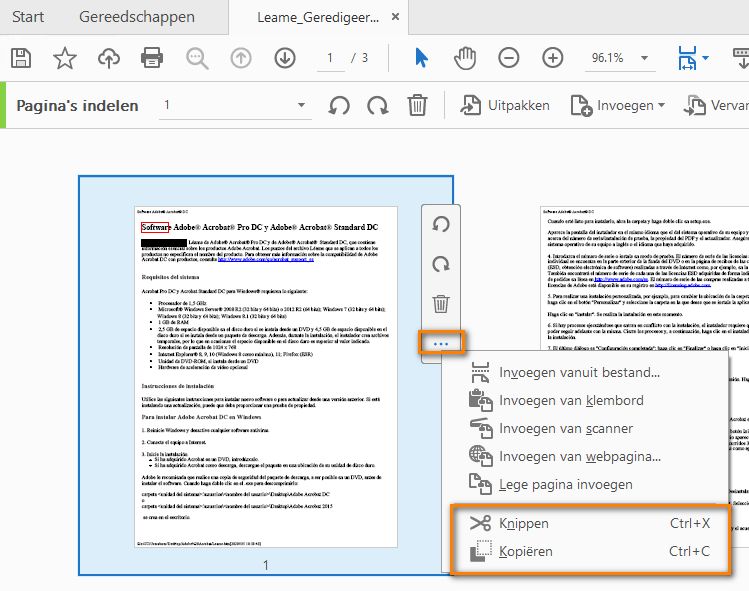Viewport: 749px width, 591px height.
Task: Delete pages via toolbar trash icon
Action: coord(417,105)
